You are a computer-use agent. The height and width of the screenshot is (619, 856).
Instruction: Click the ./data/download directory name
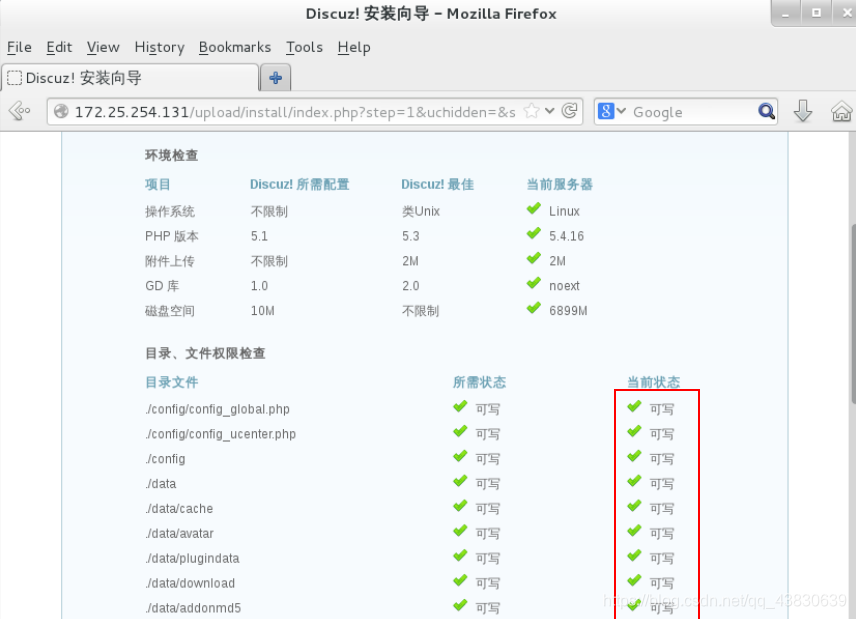[190, 584]
